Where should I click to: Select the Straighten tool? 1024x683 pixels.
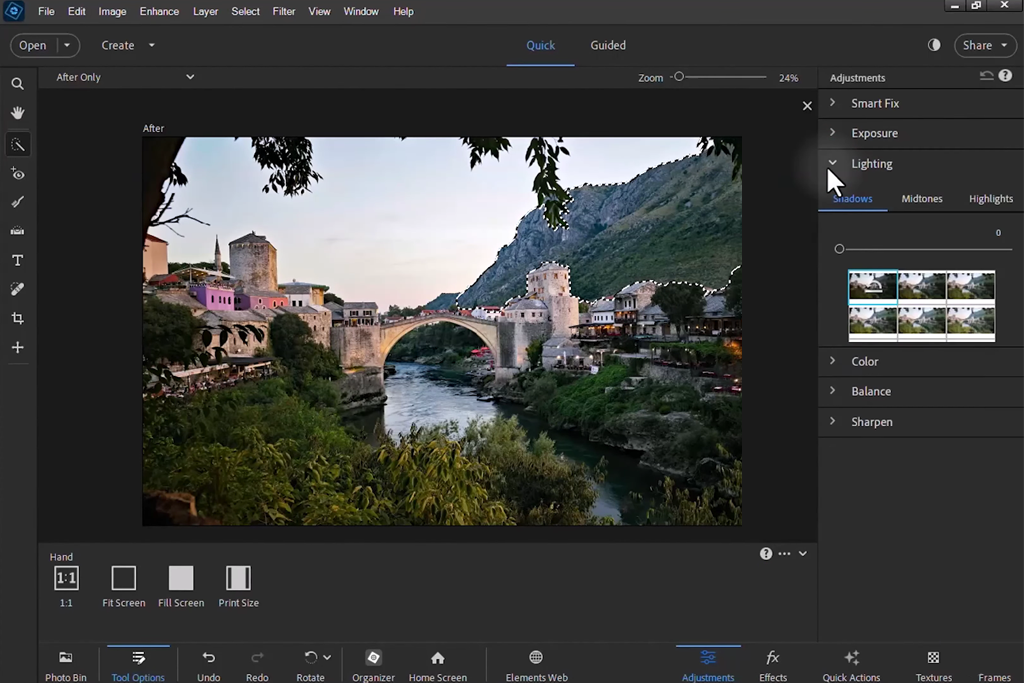click(x=18, y=231)
